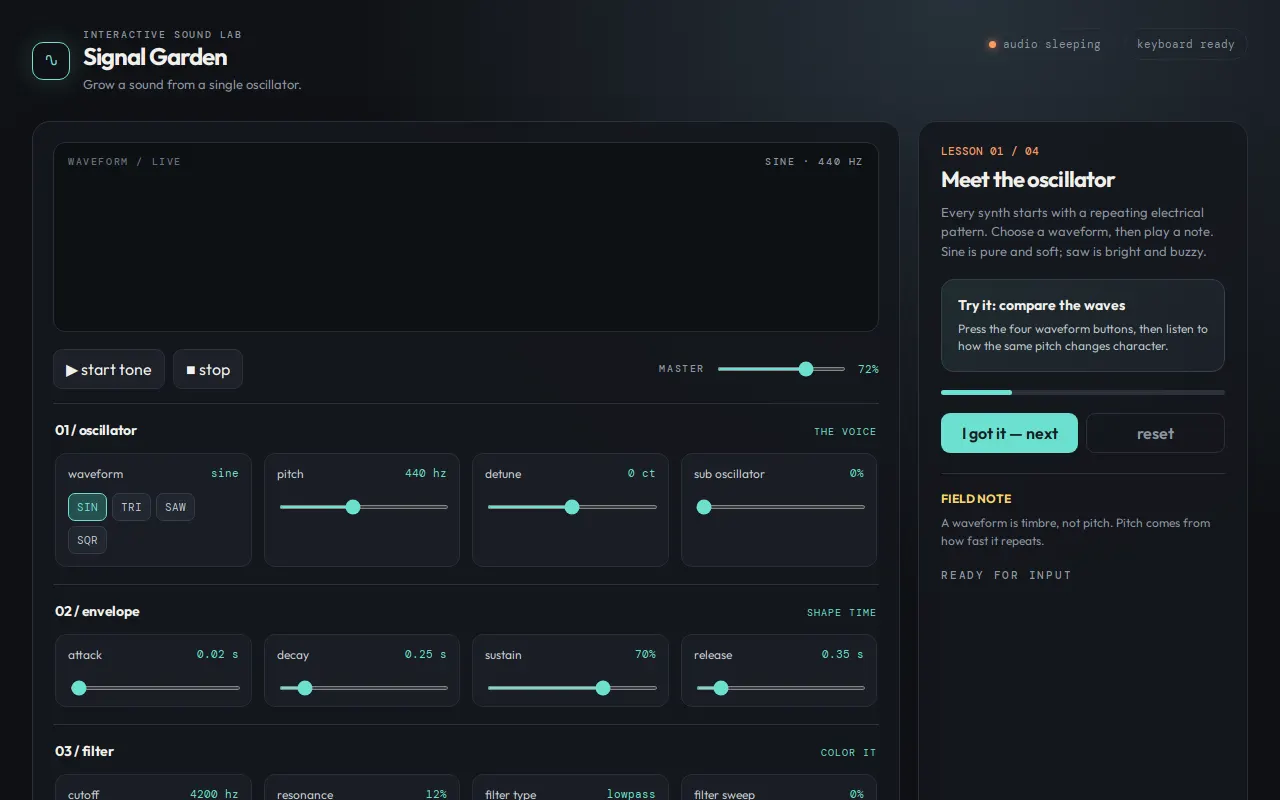Click the waveform live display canvas
Viewport: 1280px width, 800px height.
pos(466,237)
